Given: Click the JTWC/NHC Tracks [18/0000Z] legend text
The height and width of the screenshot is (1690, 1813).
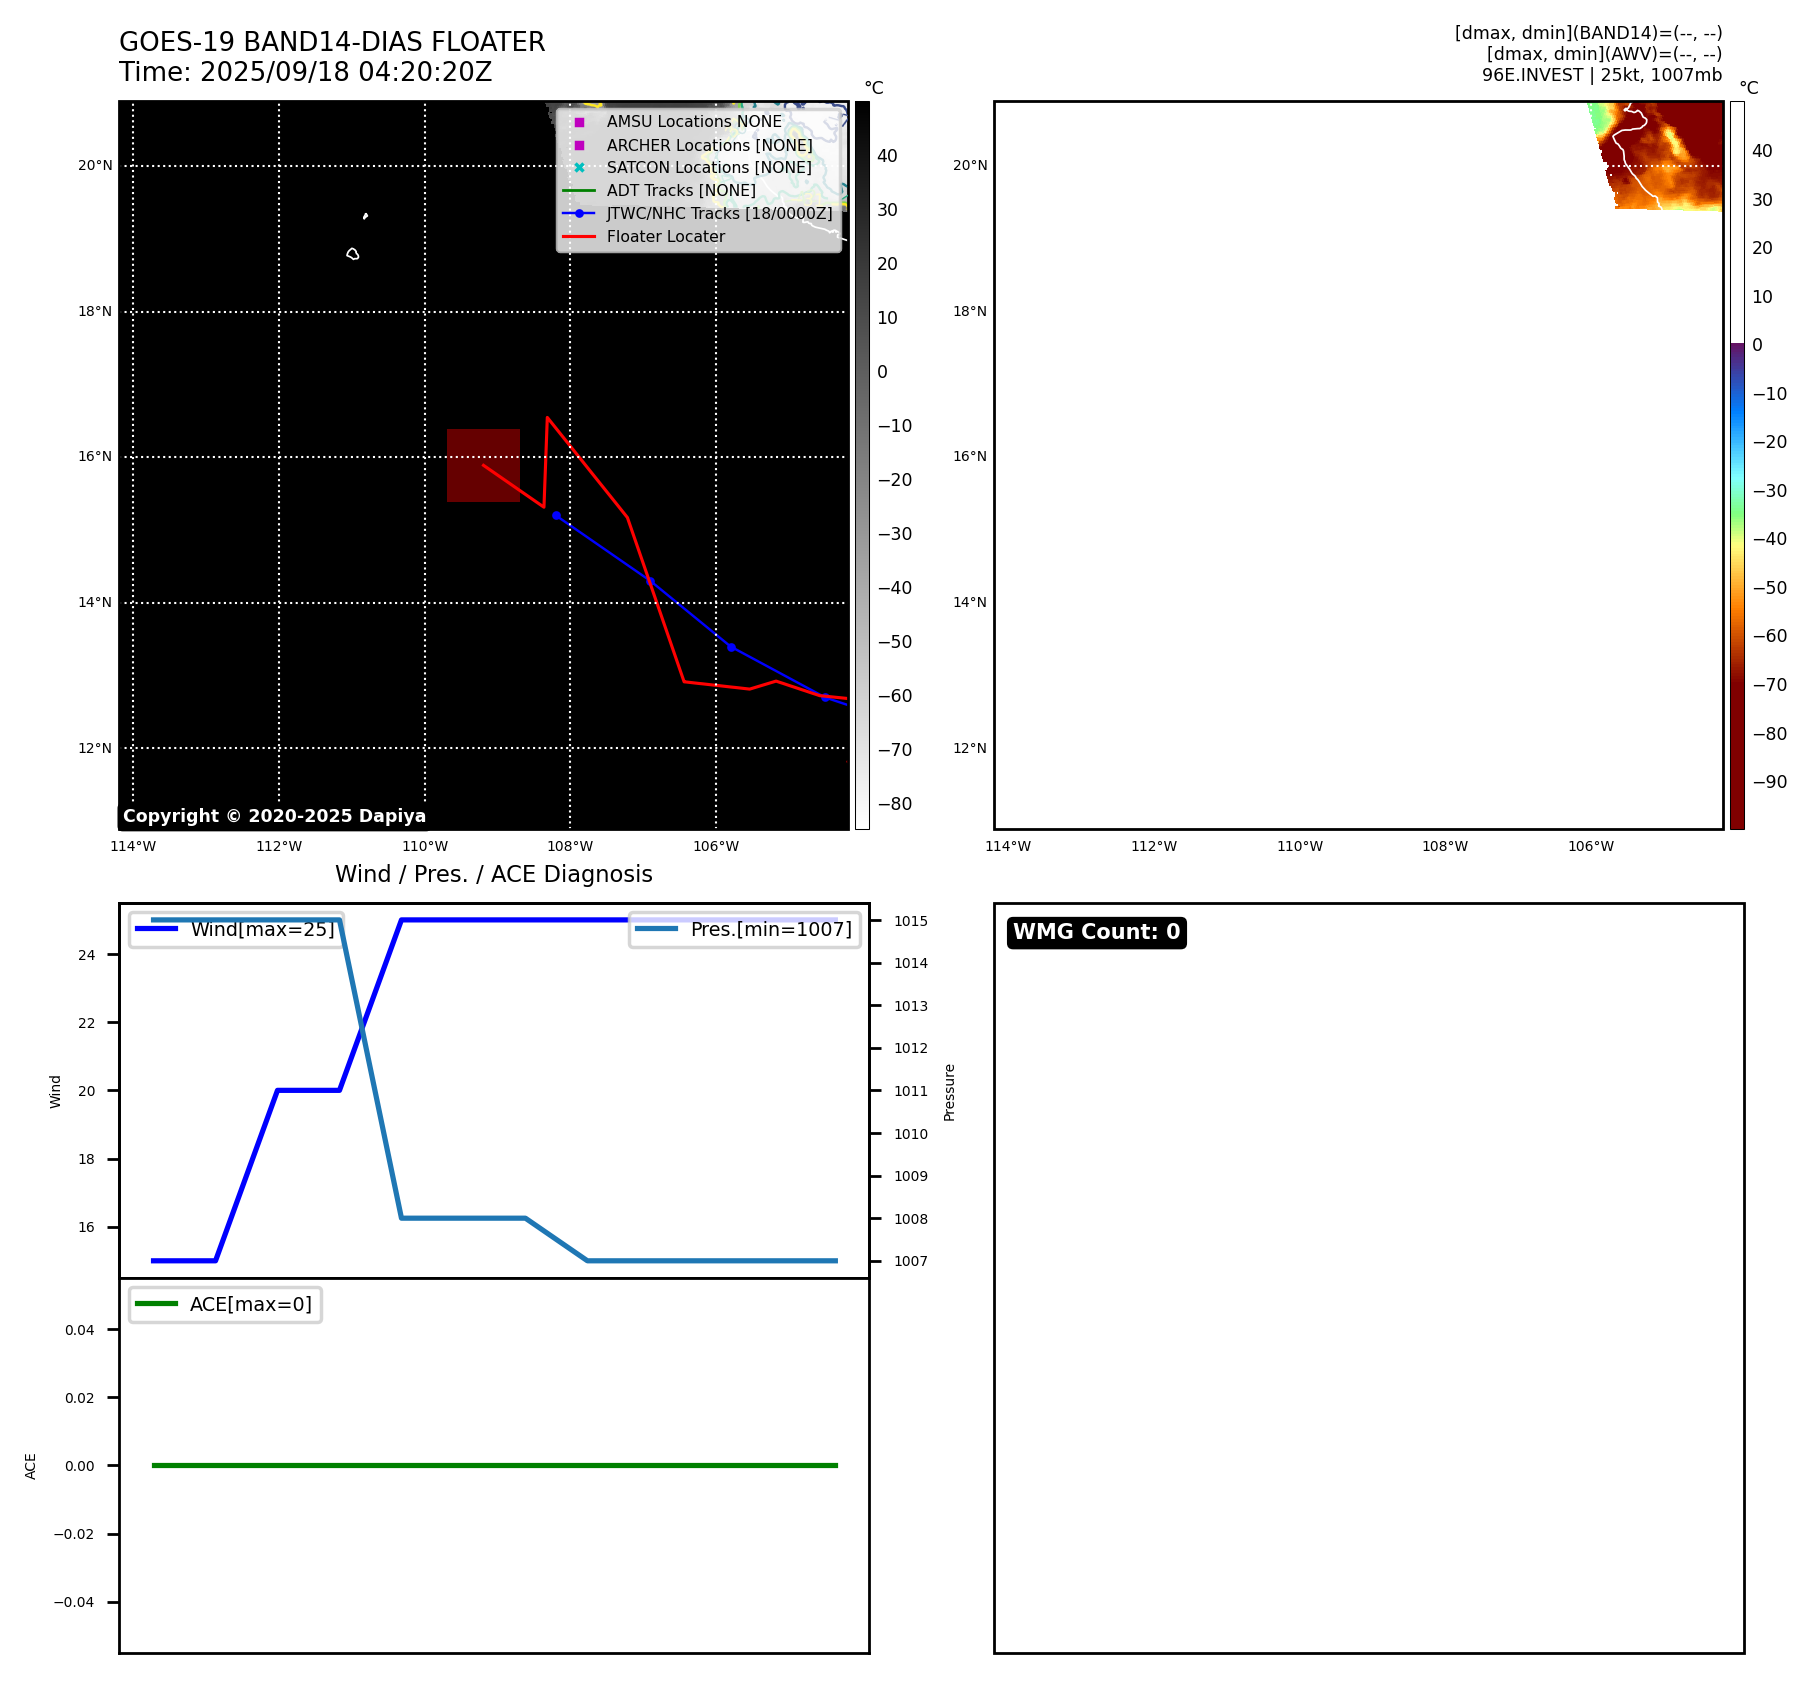Looking at the screenshot, I should click(x=719, y=213).
